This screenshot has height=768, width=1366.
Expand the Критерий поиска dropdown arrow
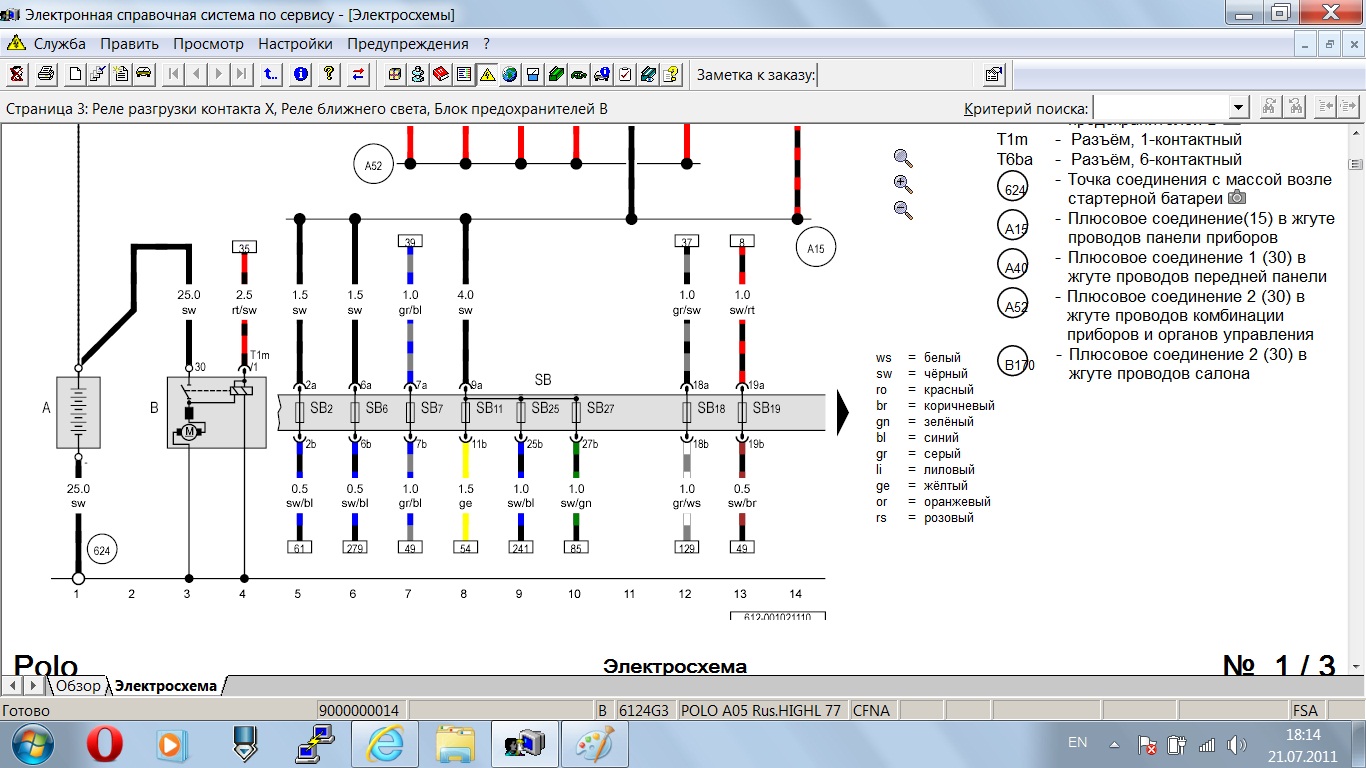(1239, 108)
